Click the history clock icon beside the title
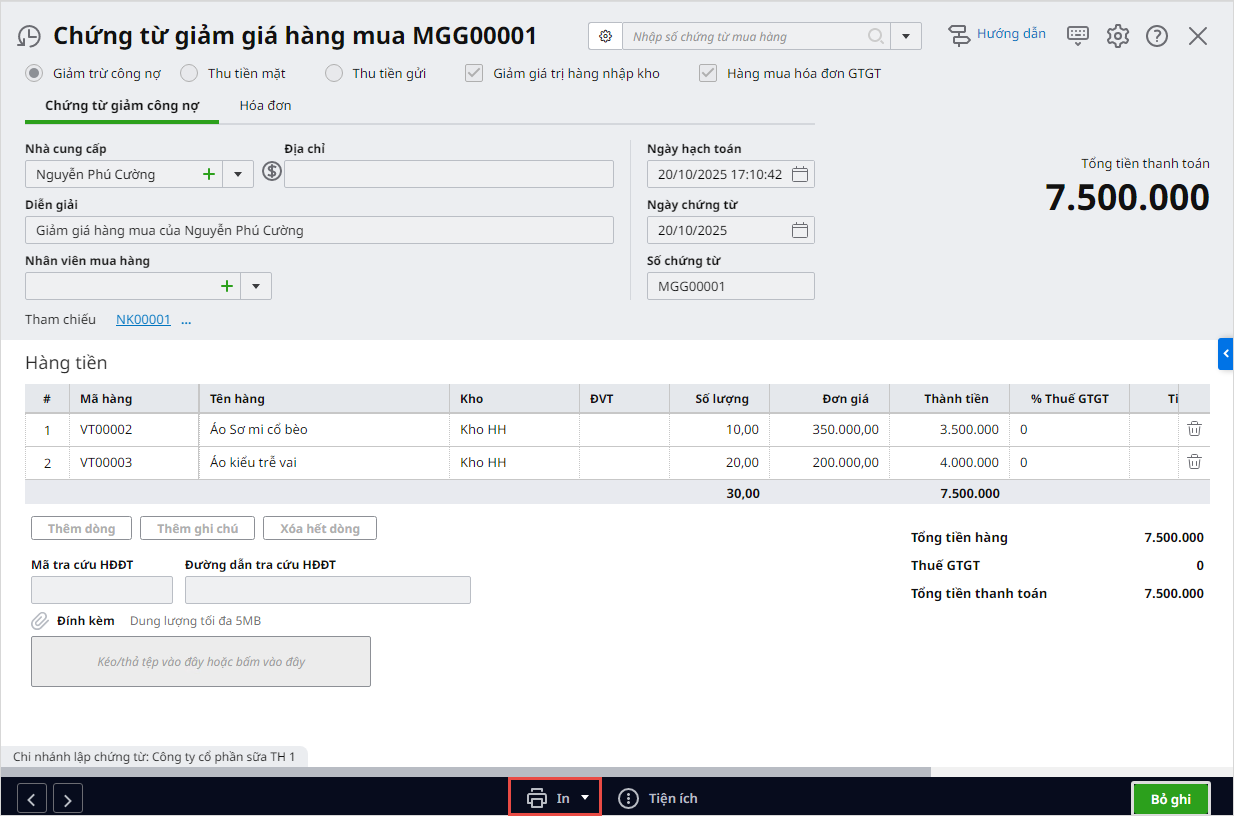 coord(29,37)
